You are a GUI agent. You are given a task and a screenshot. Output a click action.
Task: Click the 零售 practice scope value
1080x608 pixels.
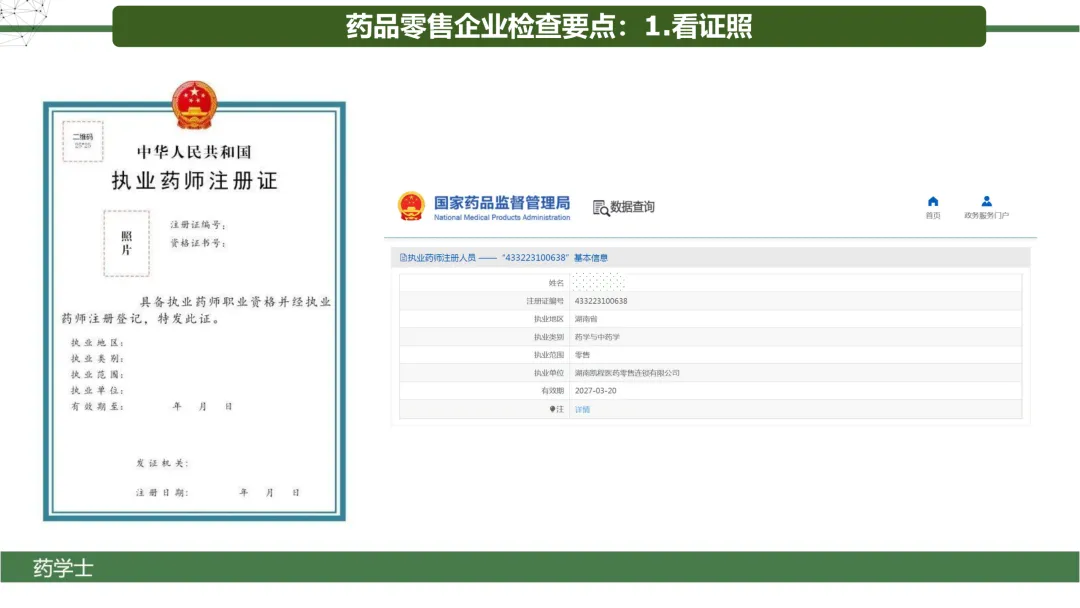[x=582, y=355]
